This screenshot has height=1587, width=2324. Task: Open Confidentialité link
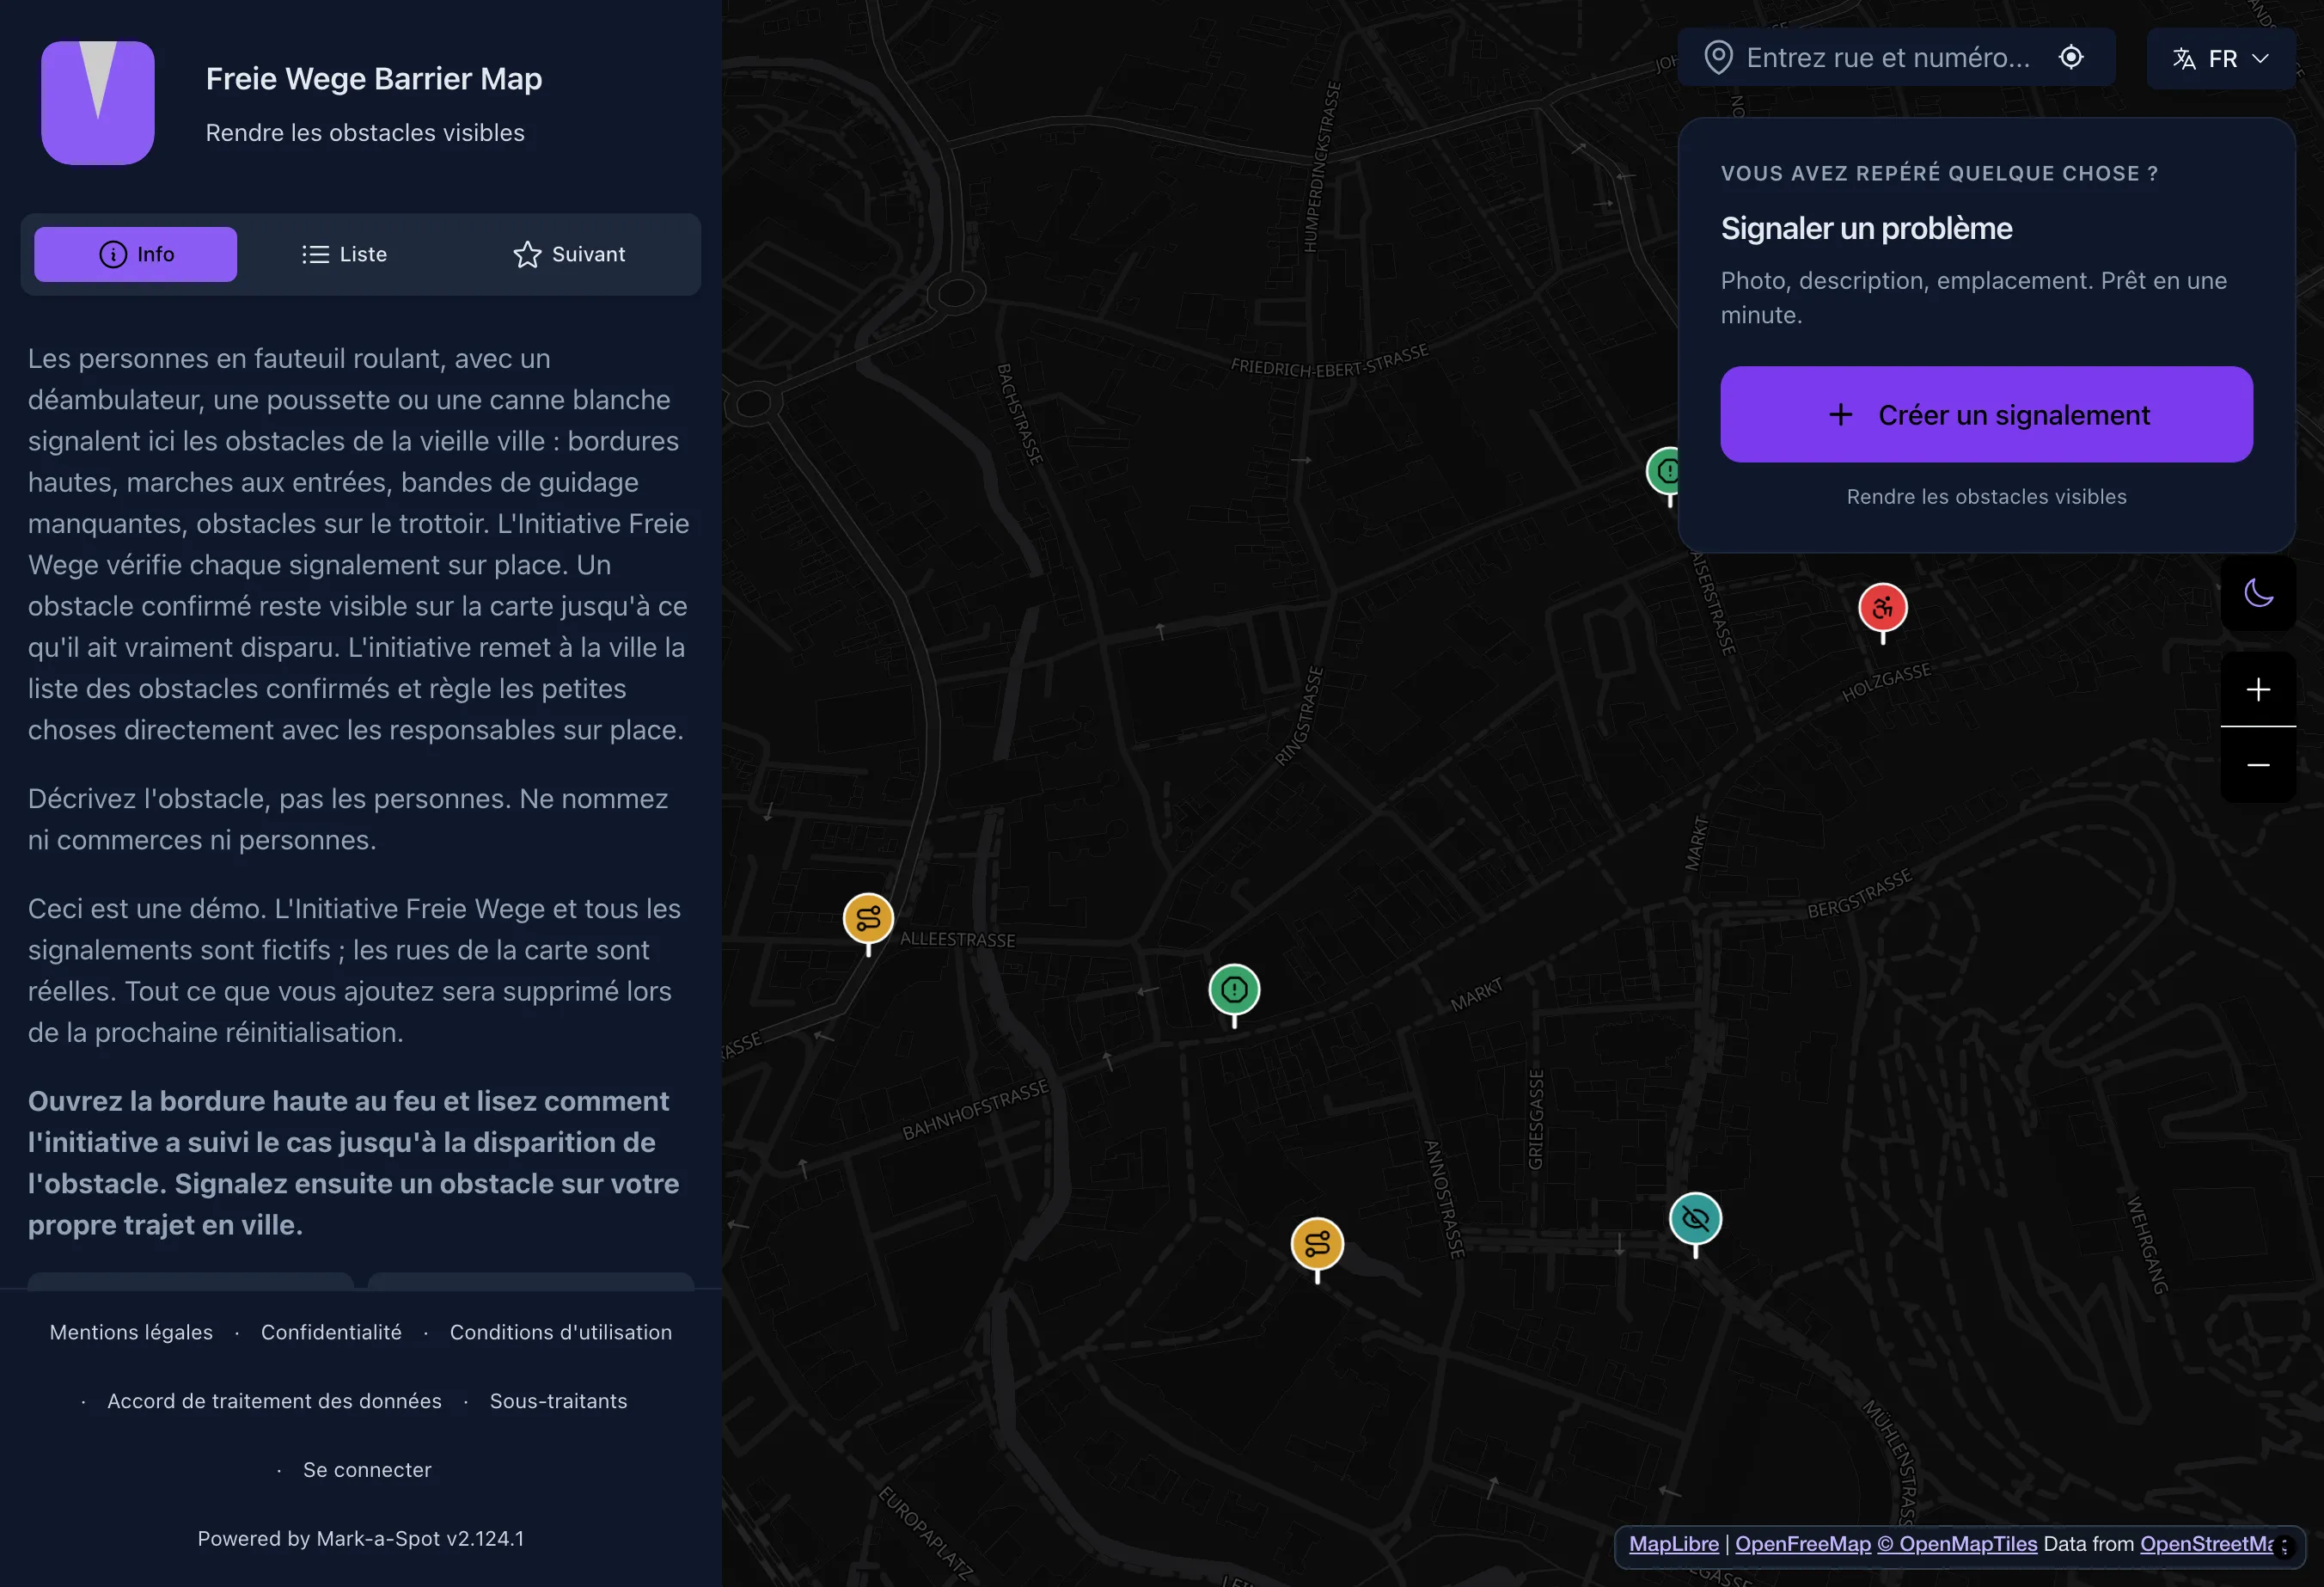(331, 1332)
